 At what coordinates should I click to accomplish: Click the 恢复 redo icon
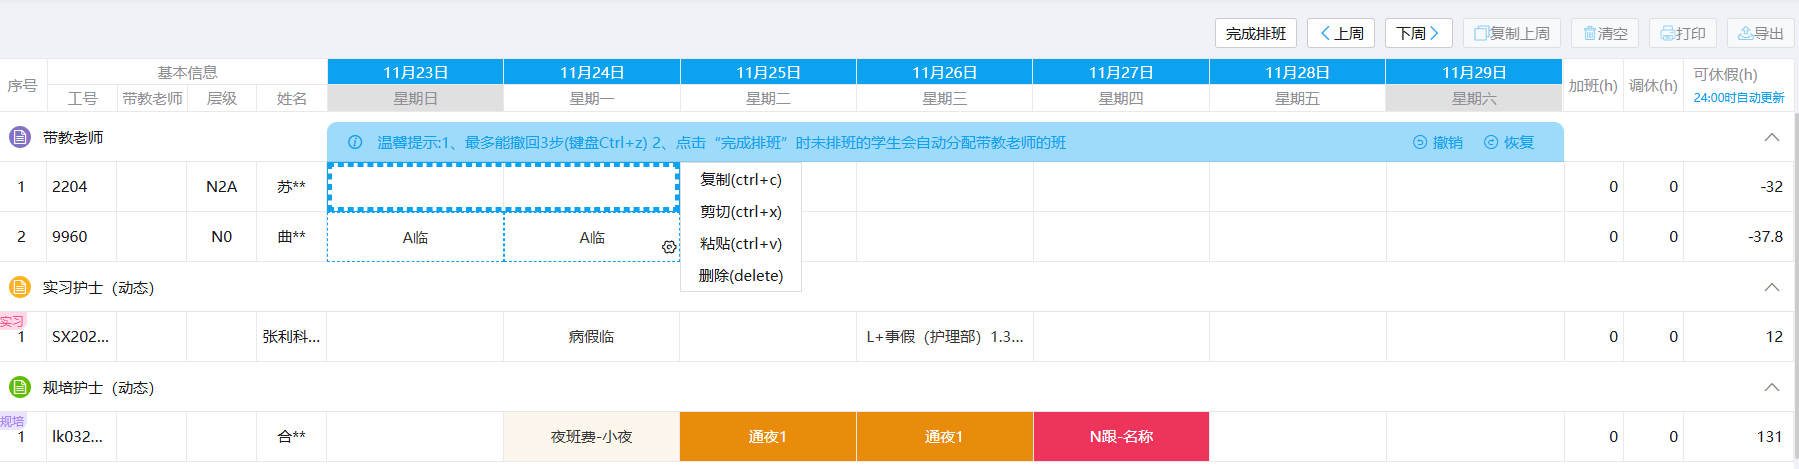pyautogui.click(x=1491, y=142)
